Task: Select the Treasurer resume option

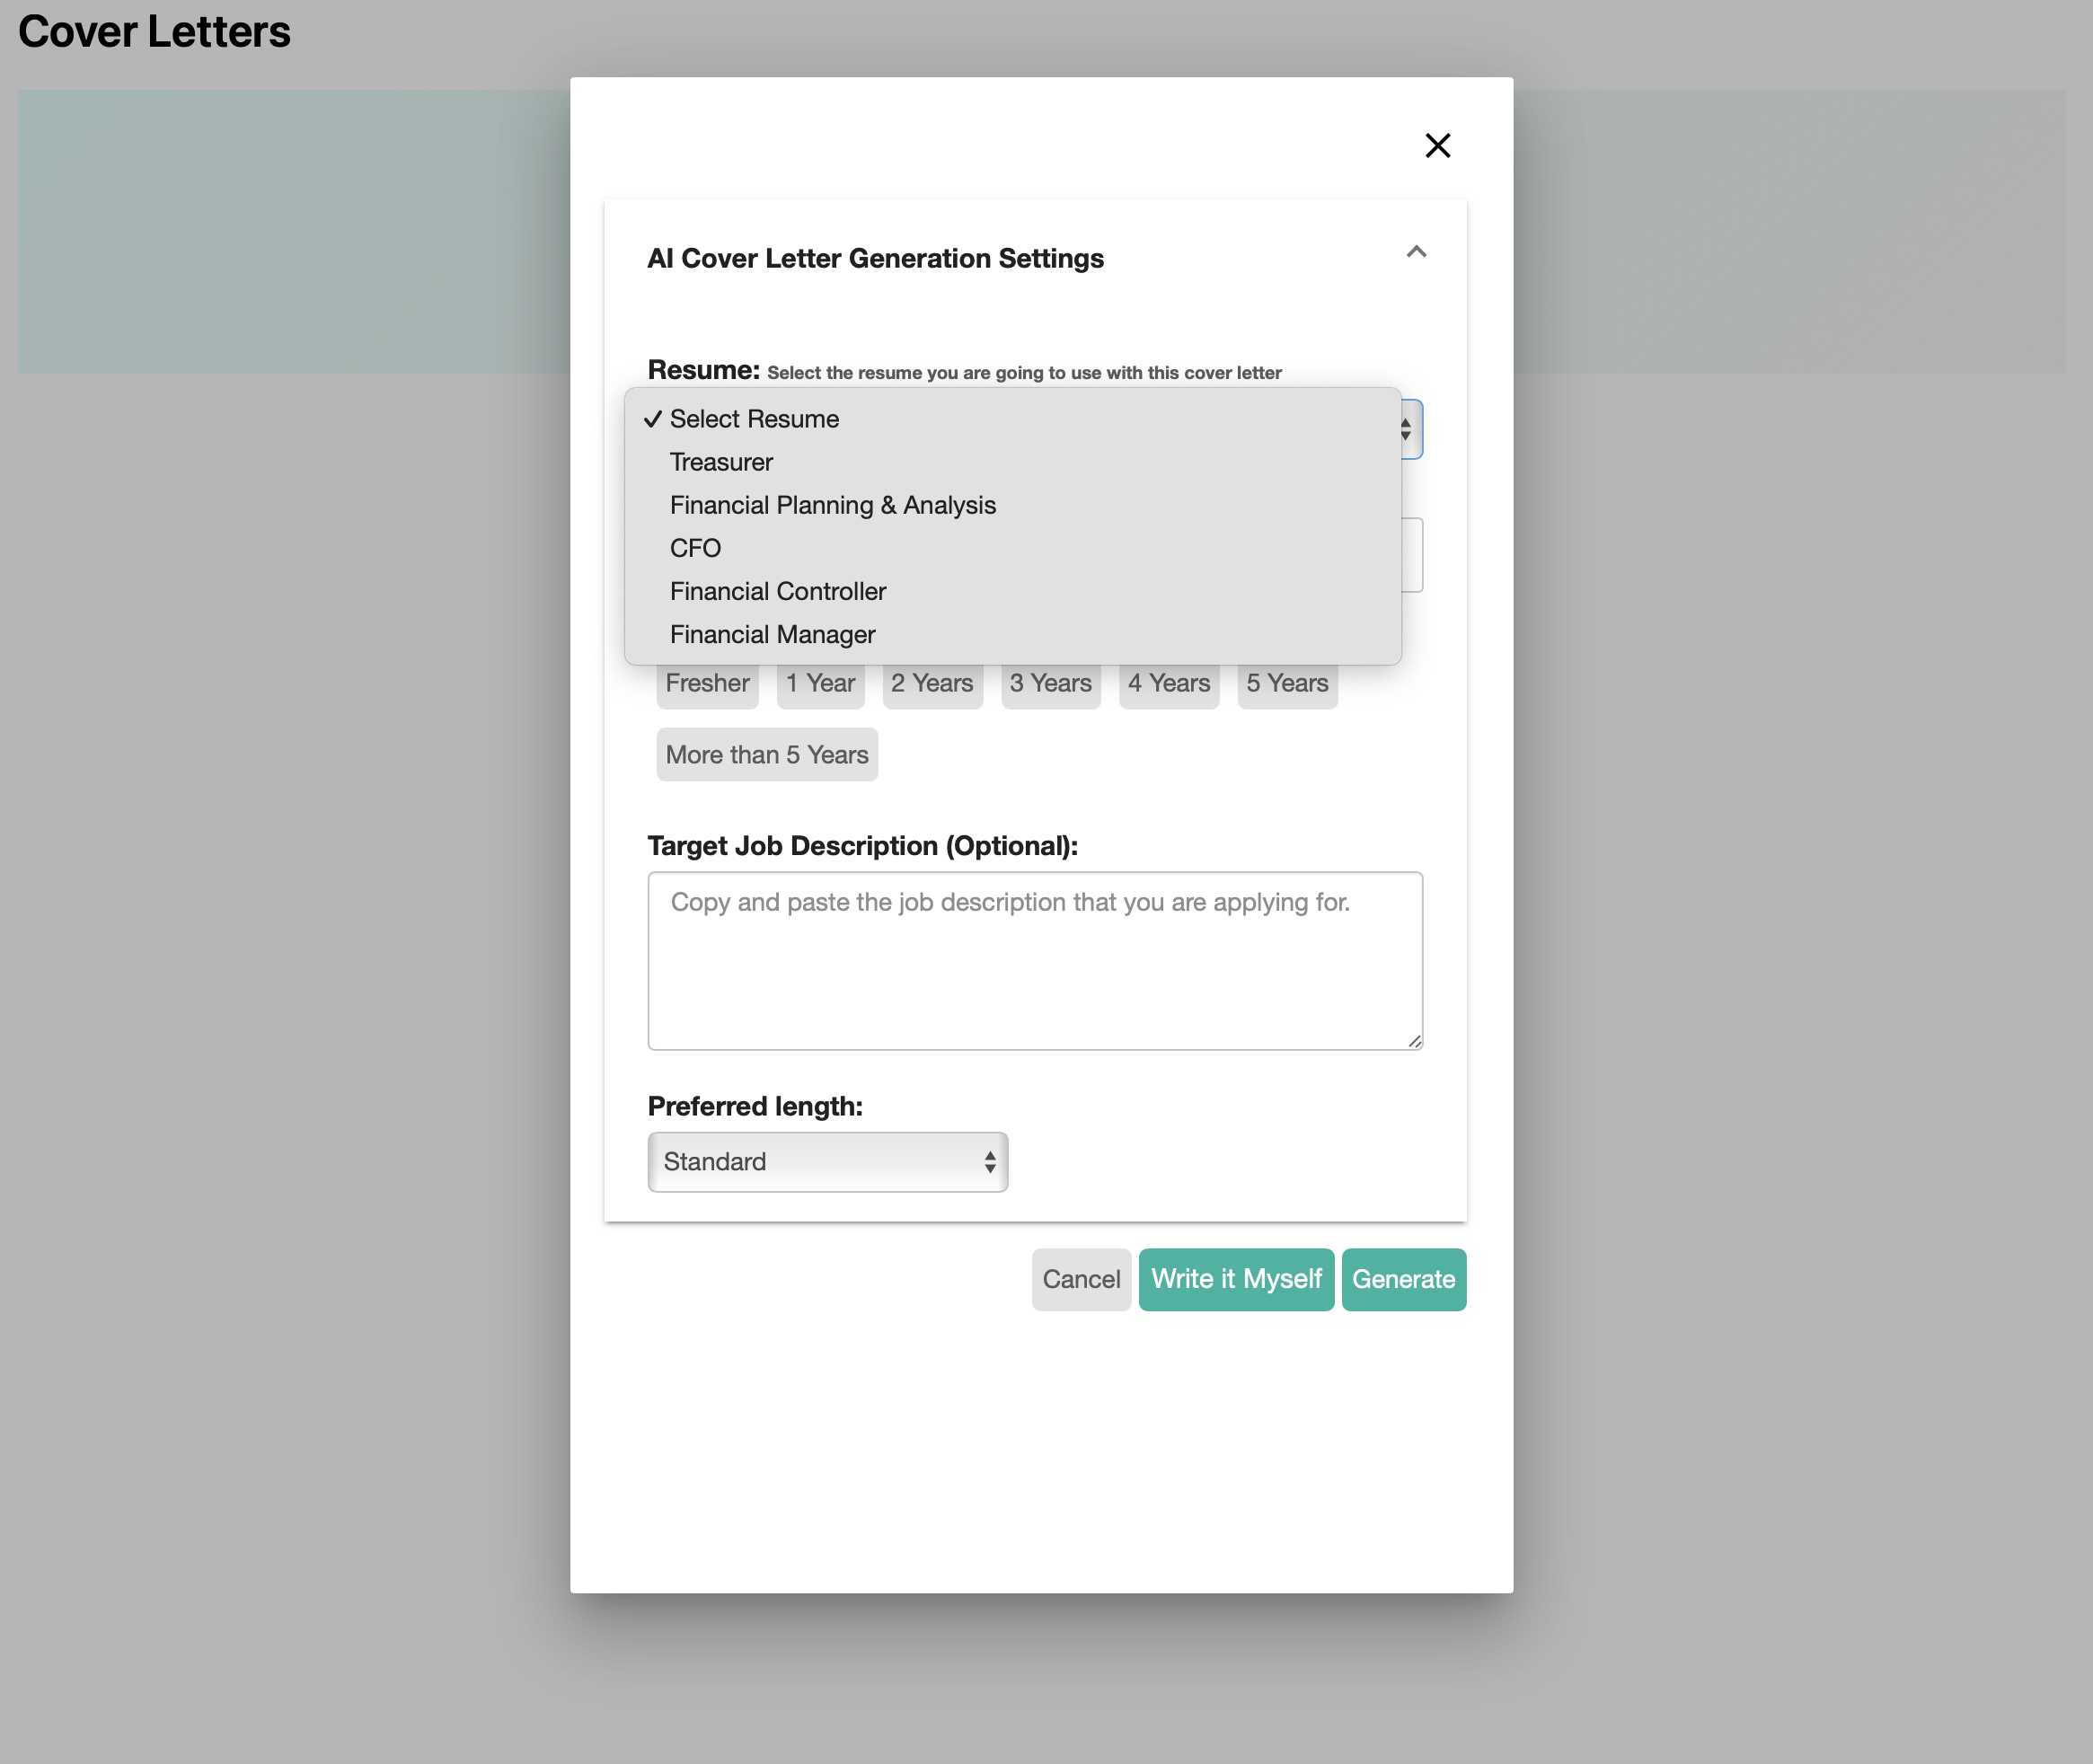Action: pyautogui.click(x=720, y=461)
